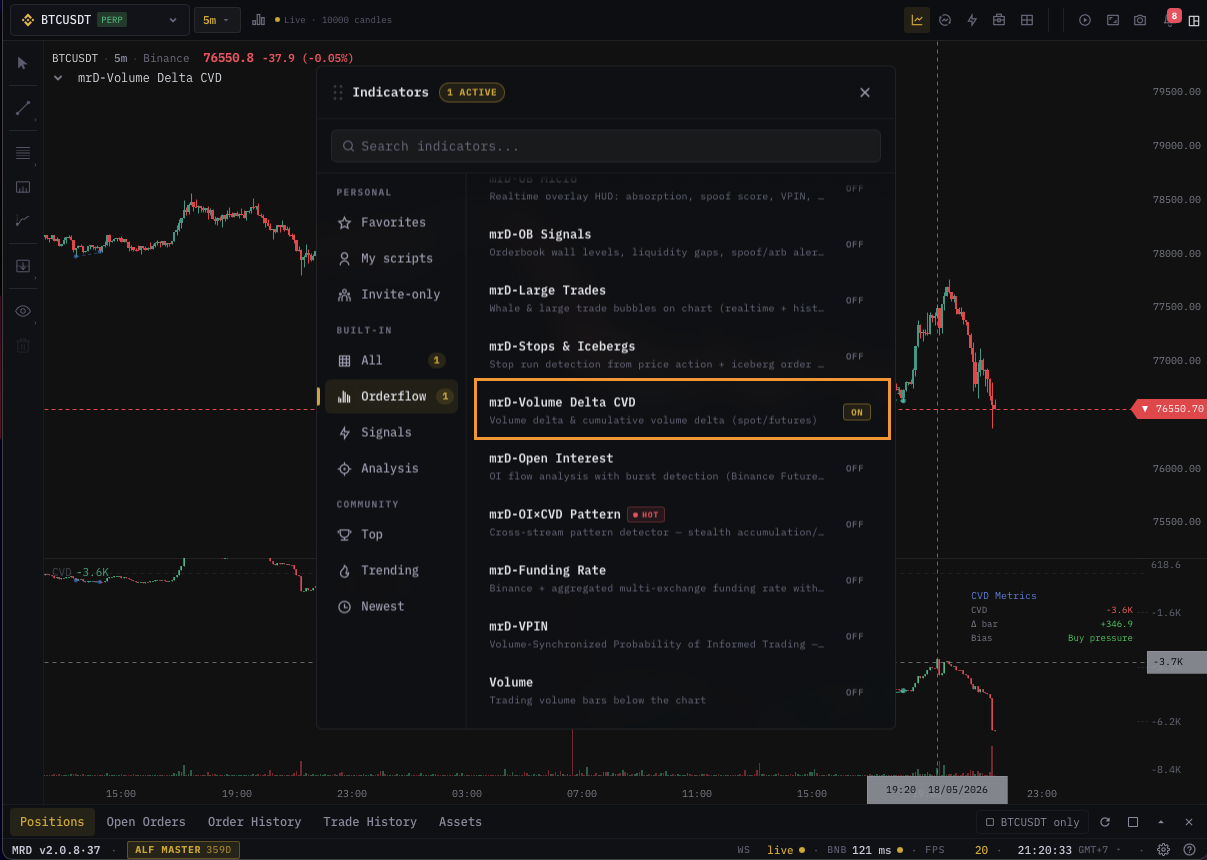Select the Orderflow category

tap(392, 396)
